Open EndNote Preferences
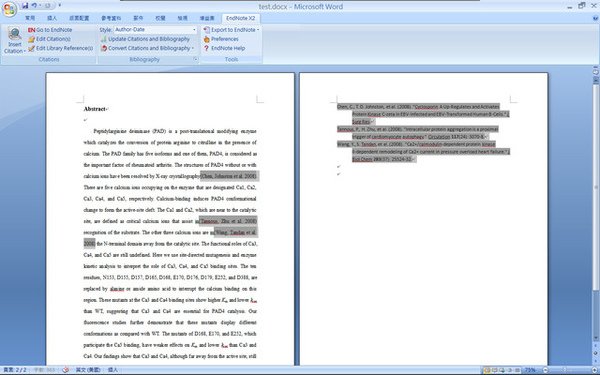 (x=221, y=39)
